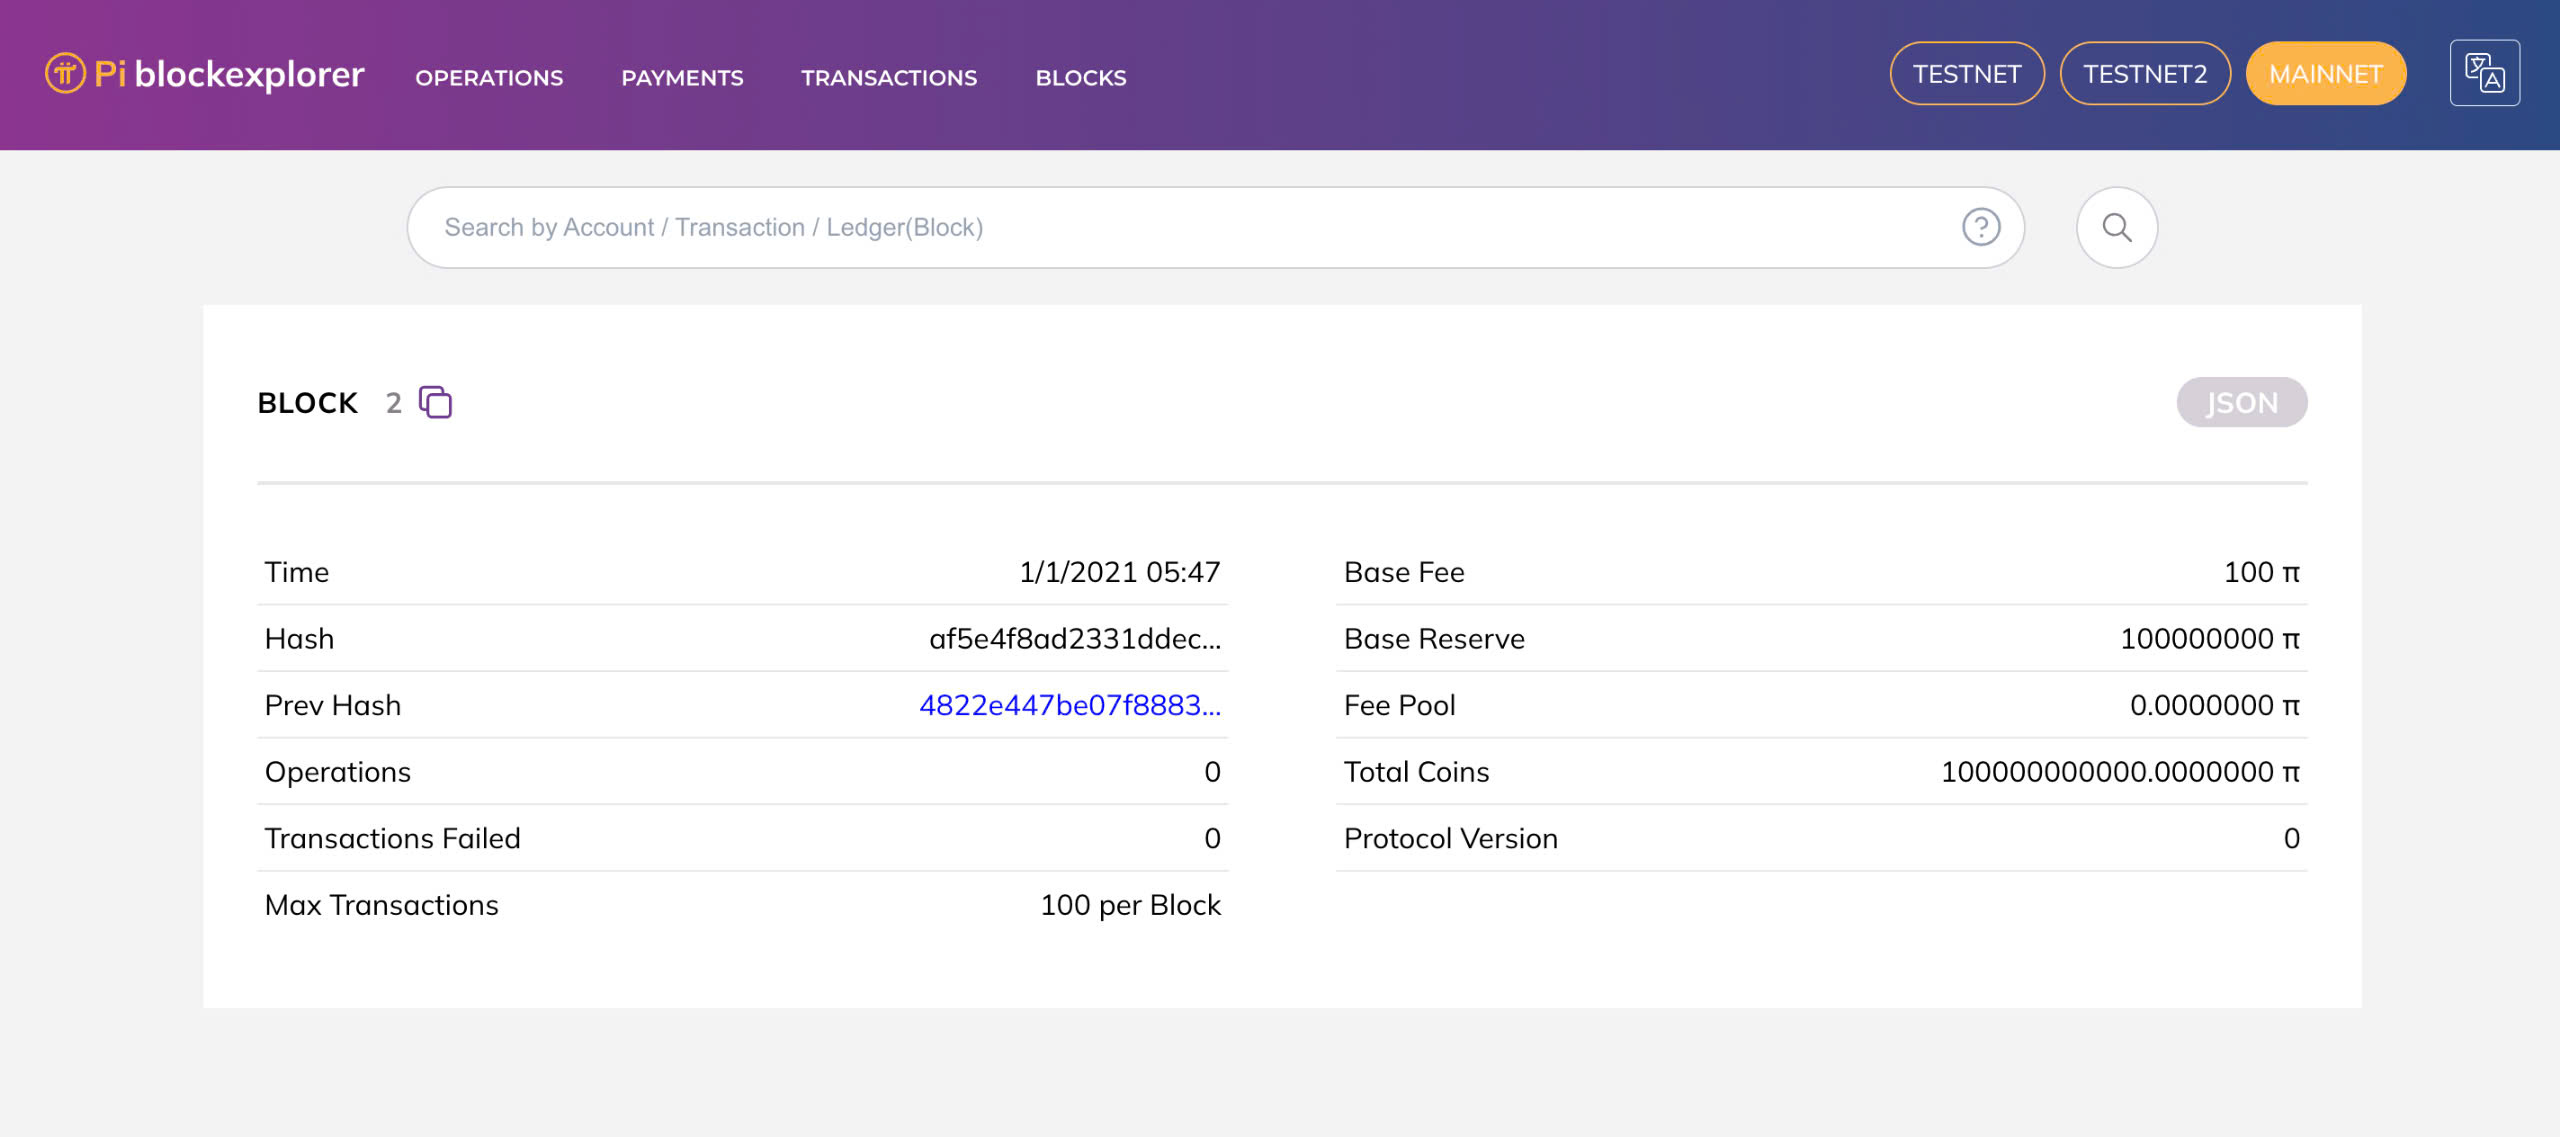The height and width of the screenshot is (1137, 2560).
Task: Switch network to TESTNET2
Action: pyautogui.click(x=2144, y=74)
